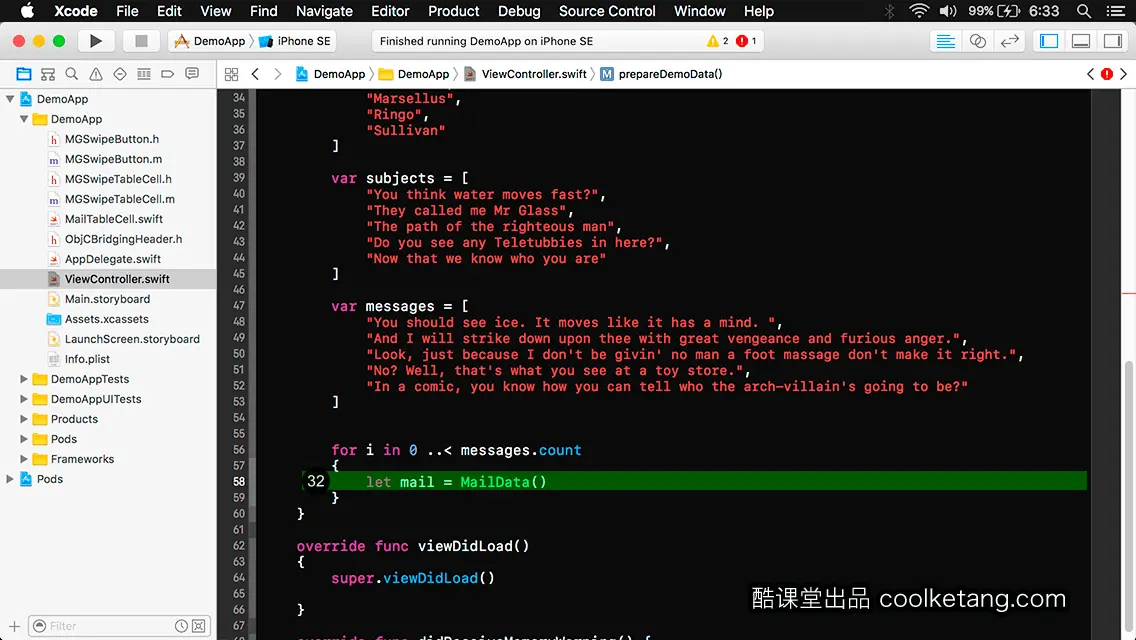This screenshot has width=1136, height=640.
Task: Show the Project navigator
Action: pos(24,74)
